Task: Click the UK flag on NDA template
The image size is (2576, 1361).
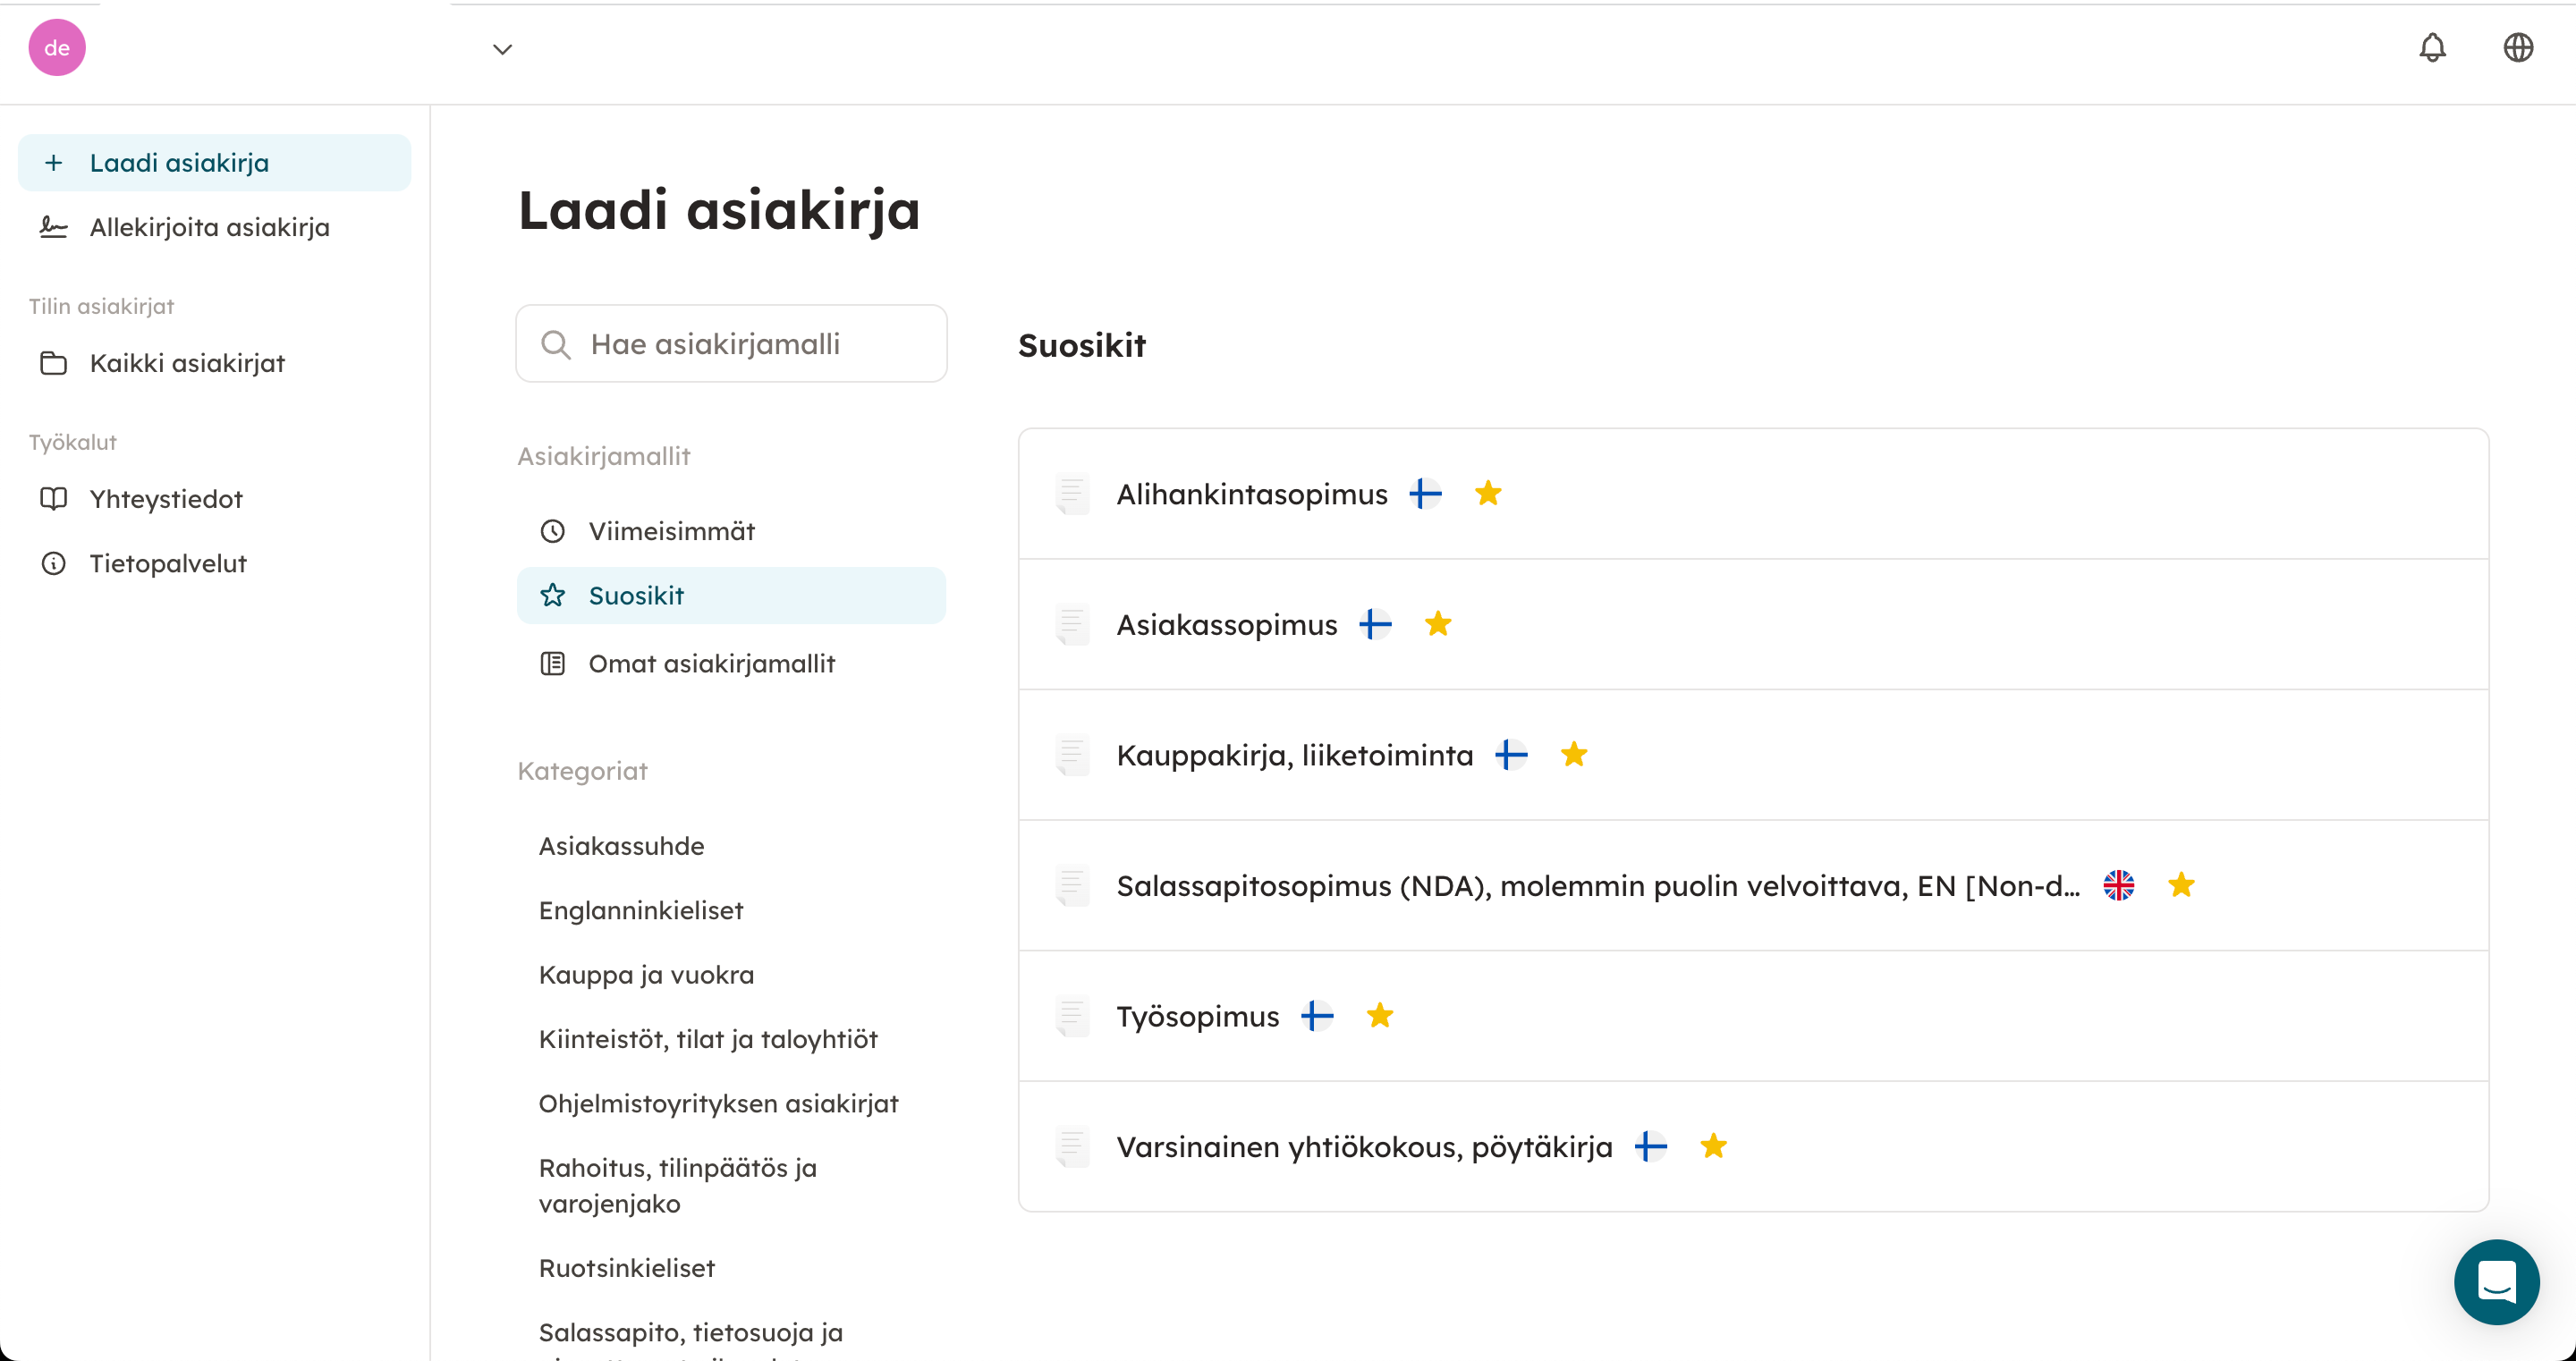Action: click(x=2118, y=885)
